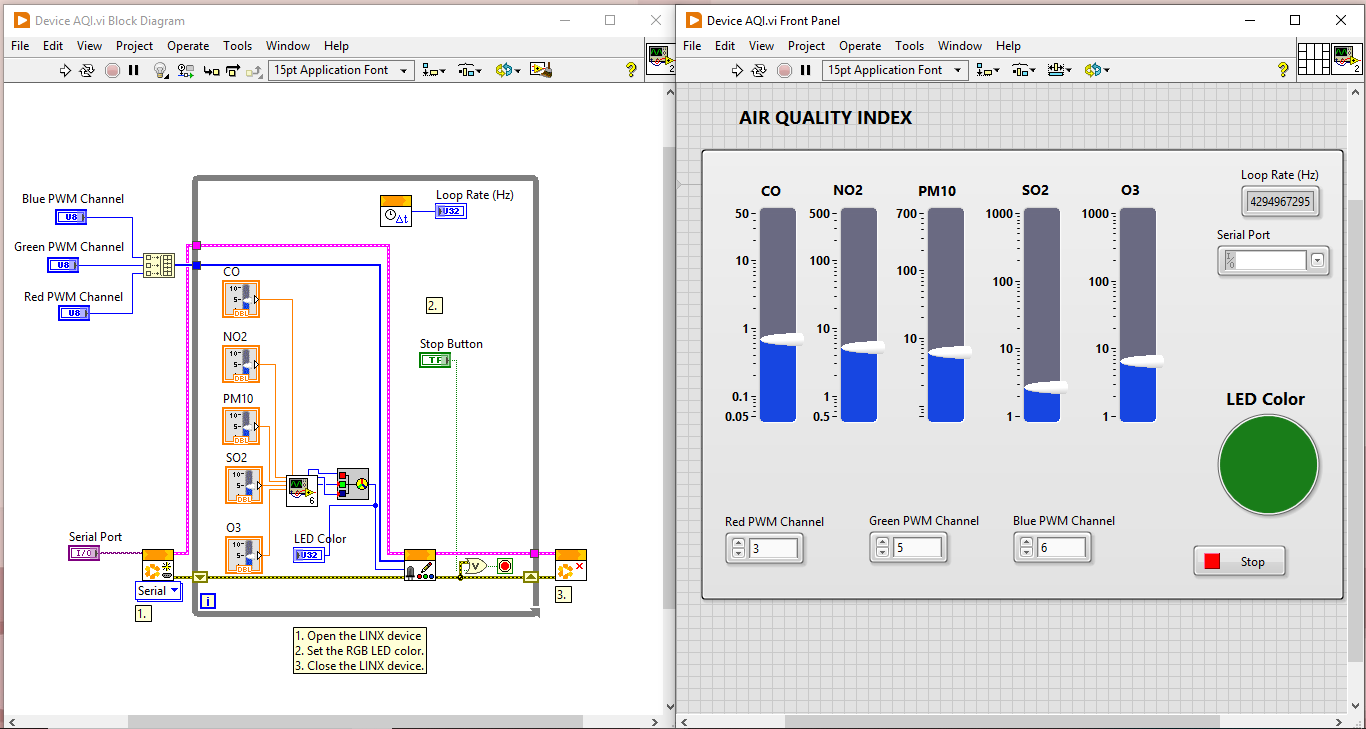Open Align Objects dropdown in Block Diagram
The image size is (1366, 729).
tap(434, 70)
